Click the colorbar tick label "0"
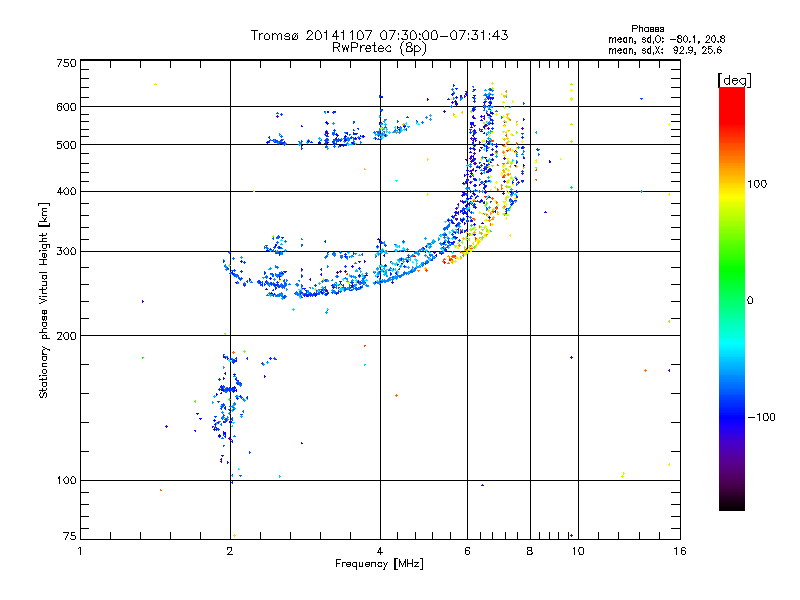The height and width of the screenshot is (600, 800). 750,301
